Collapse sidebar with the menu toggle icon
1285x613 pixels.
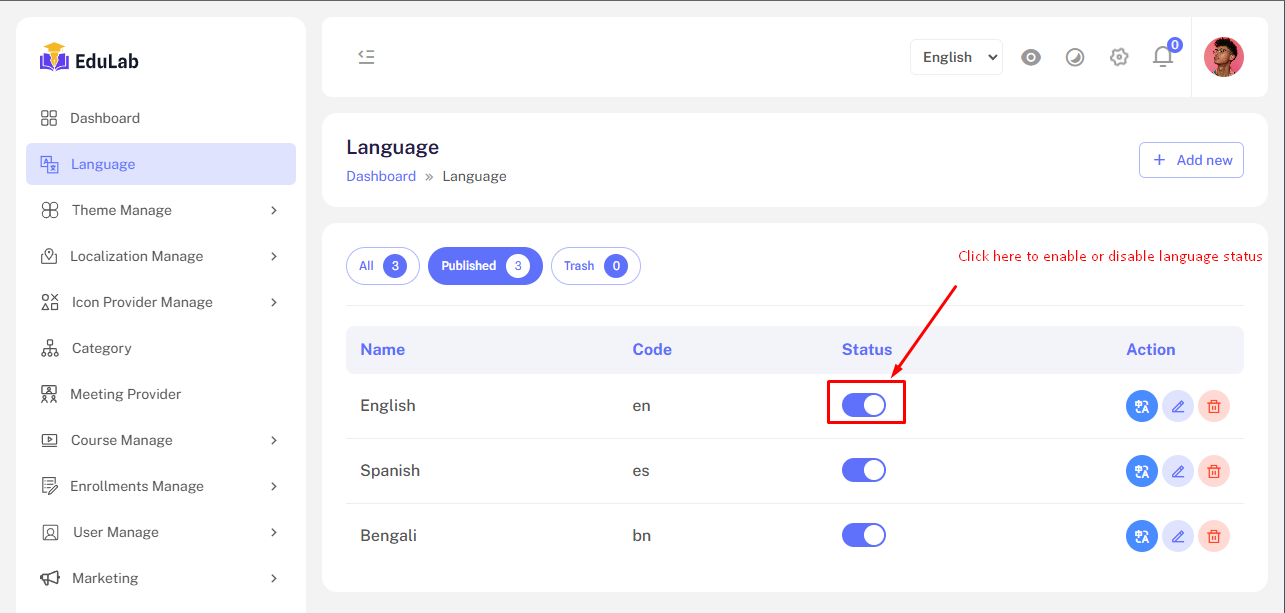coord(366,57)
